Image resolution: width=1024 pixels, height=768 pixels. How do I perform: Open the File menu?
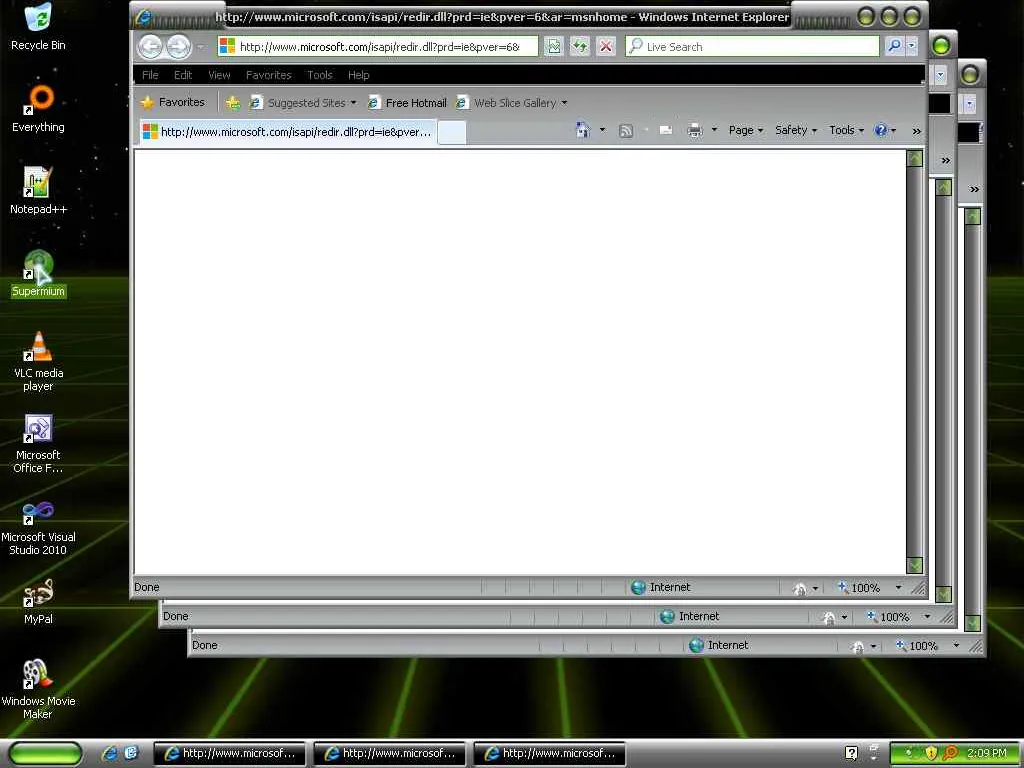pyautogui.click(x=150, y=75)
